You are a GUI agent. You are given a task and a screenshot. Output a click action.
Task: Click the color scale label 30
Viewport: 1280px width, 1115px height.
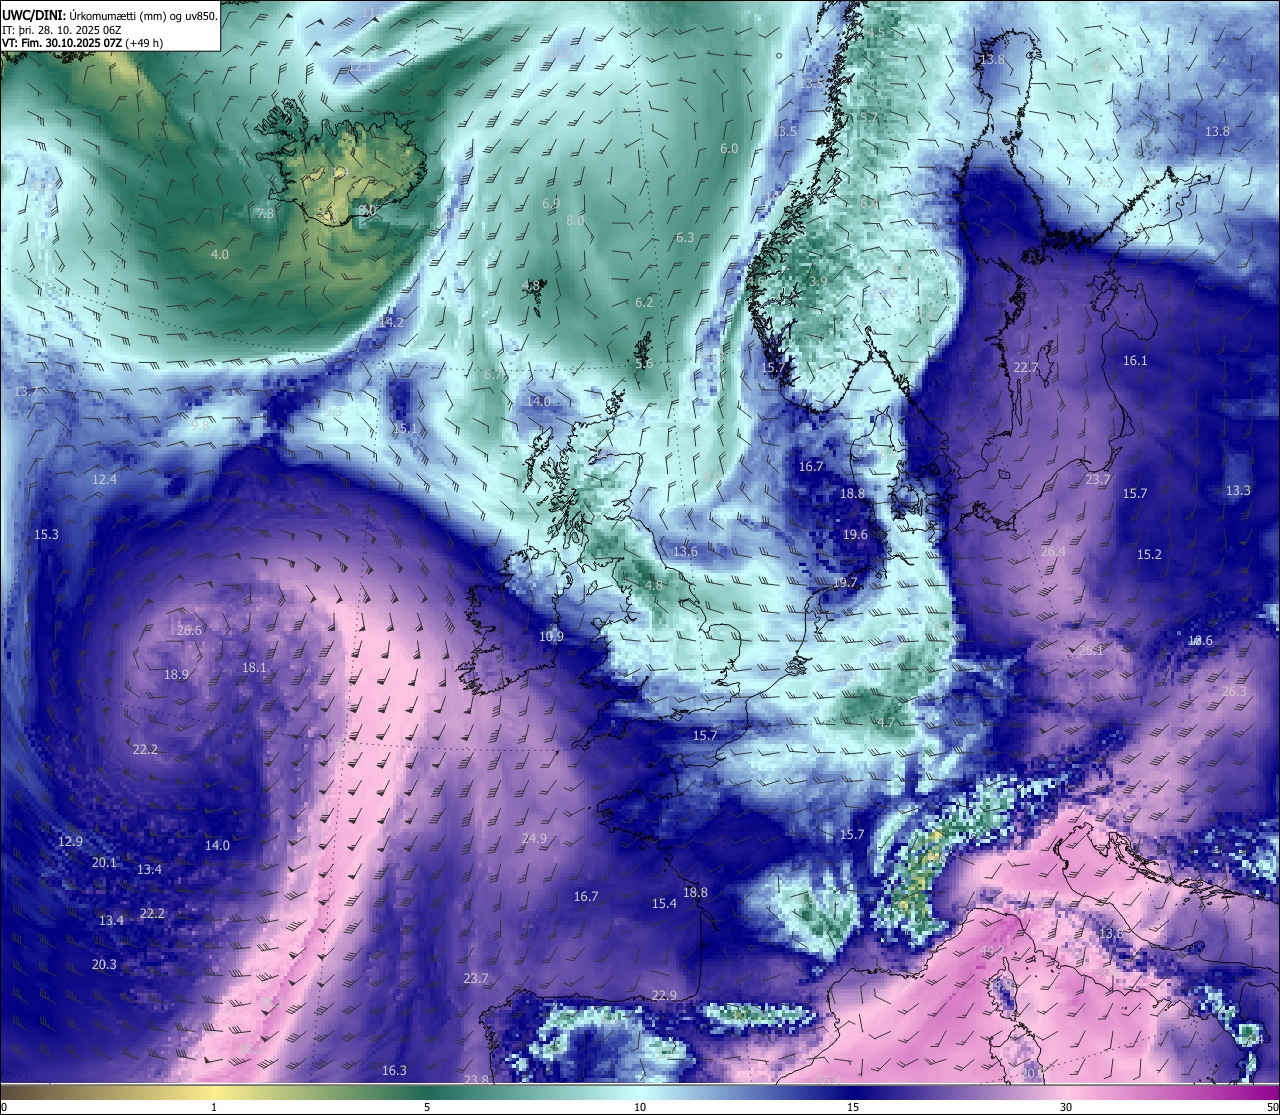1066,1107
